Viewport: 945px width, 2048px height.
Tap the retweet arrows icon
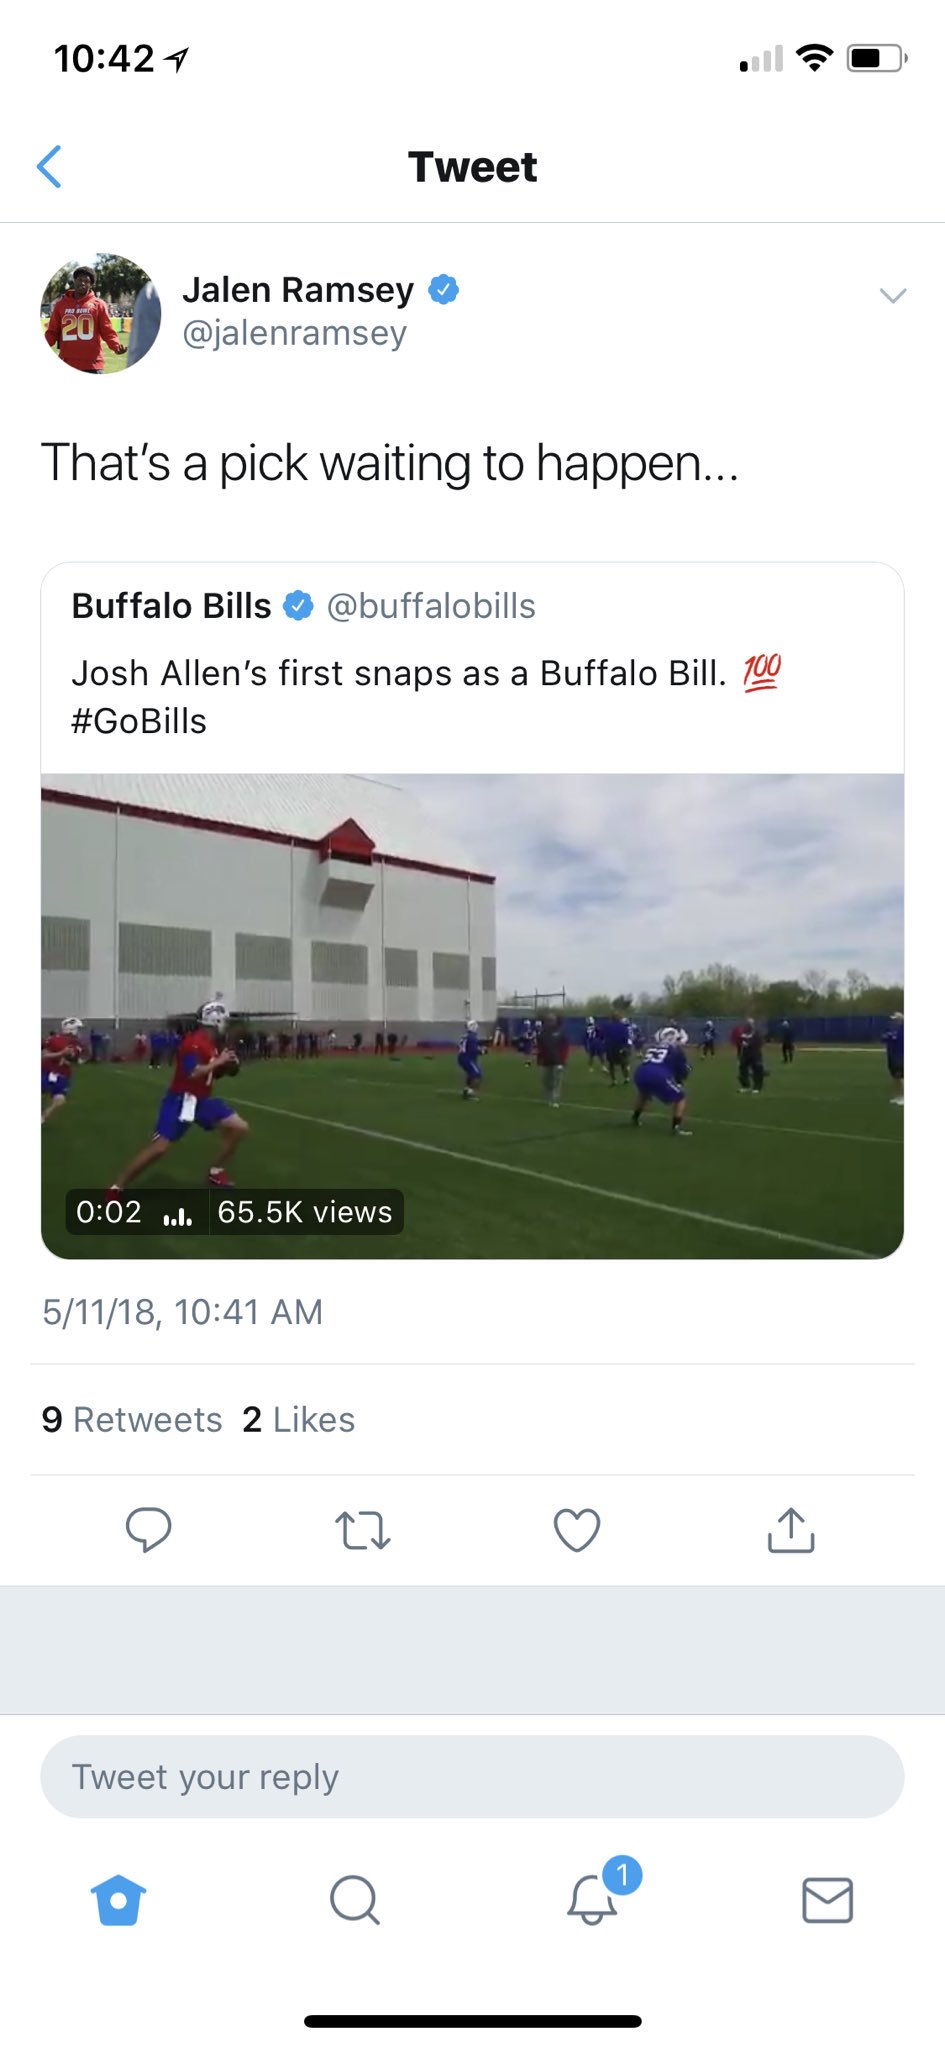pos(362,1530)
